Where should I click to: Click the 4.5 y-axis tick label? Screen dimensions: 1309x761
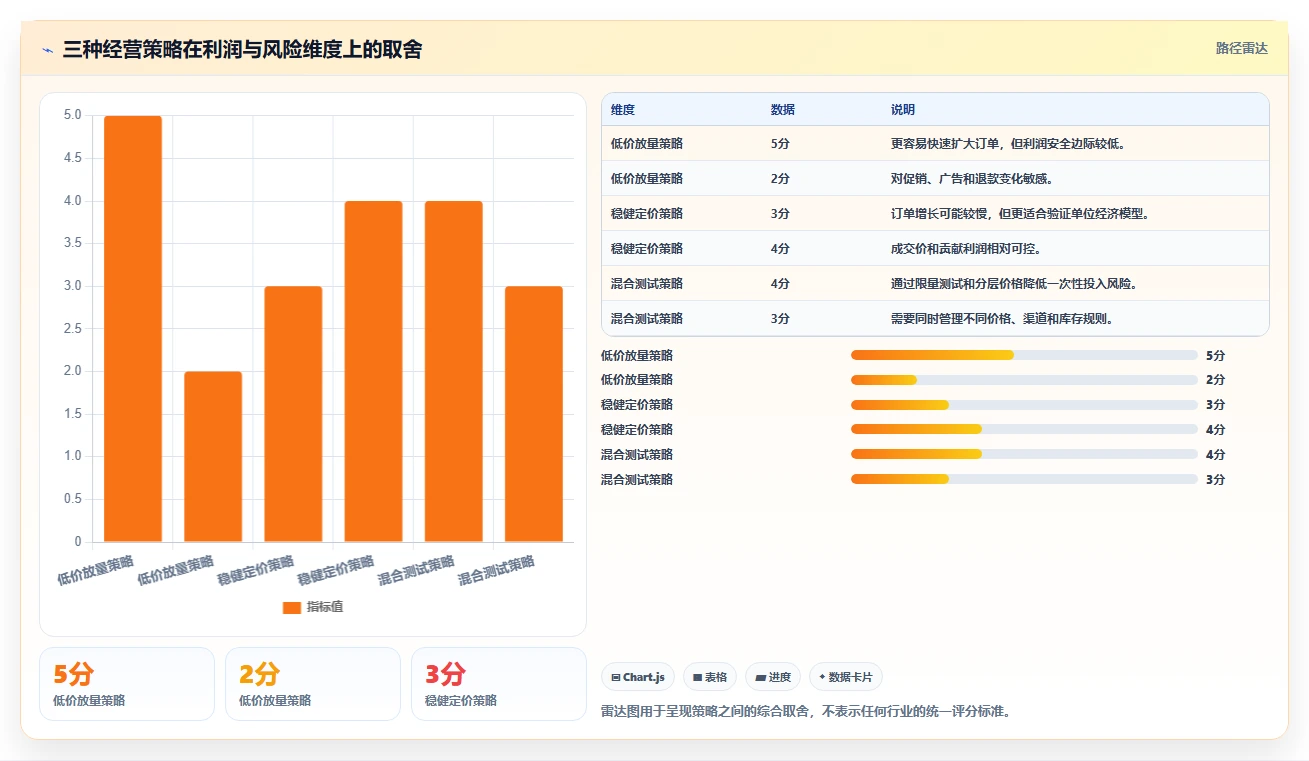72,158
